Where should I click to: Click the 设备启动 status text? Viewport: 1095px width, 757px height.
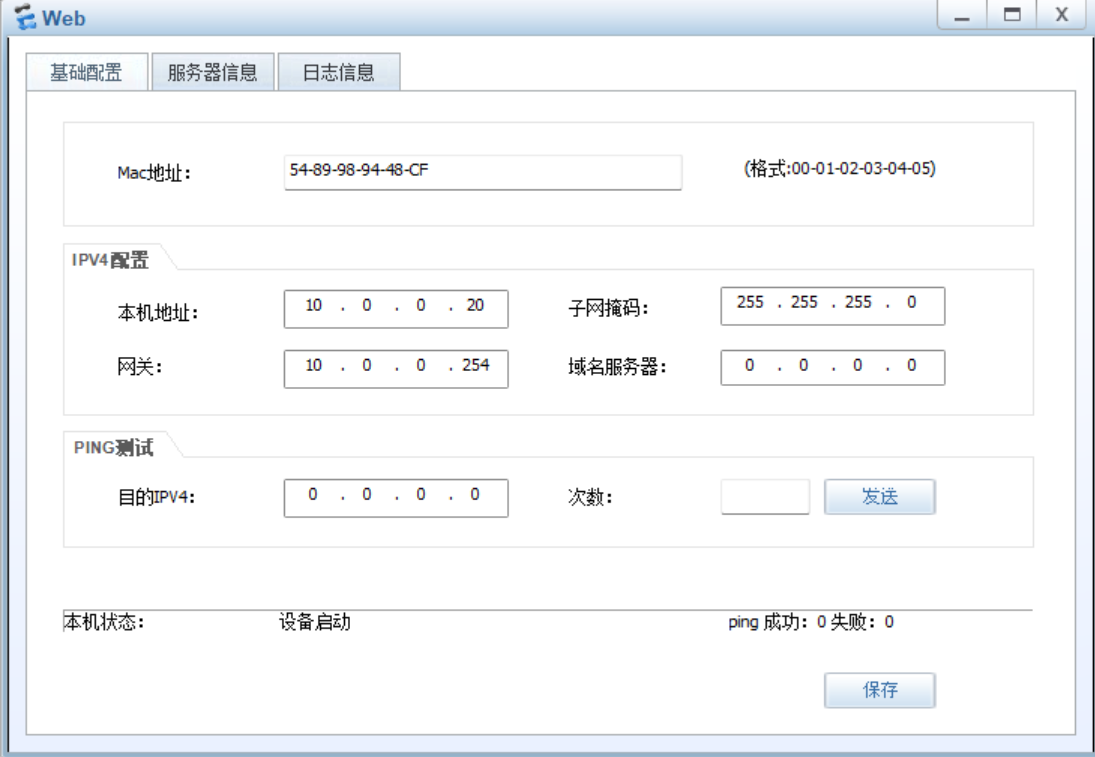(x=314, y=622)
